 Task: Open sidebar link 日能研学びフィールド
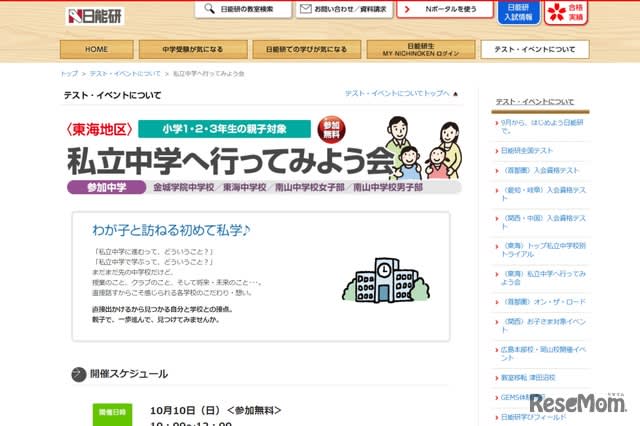pos(533,417)
